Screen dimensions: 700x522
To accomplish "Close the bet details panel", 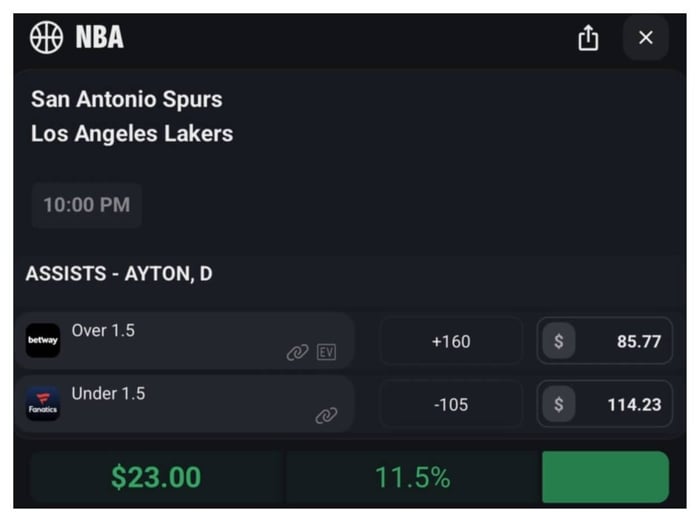I will click(x=646, y=38).
